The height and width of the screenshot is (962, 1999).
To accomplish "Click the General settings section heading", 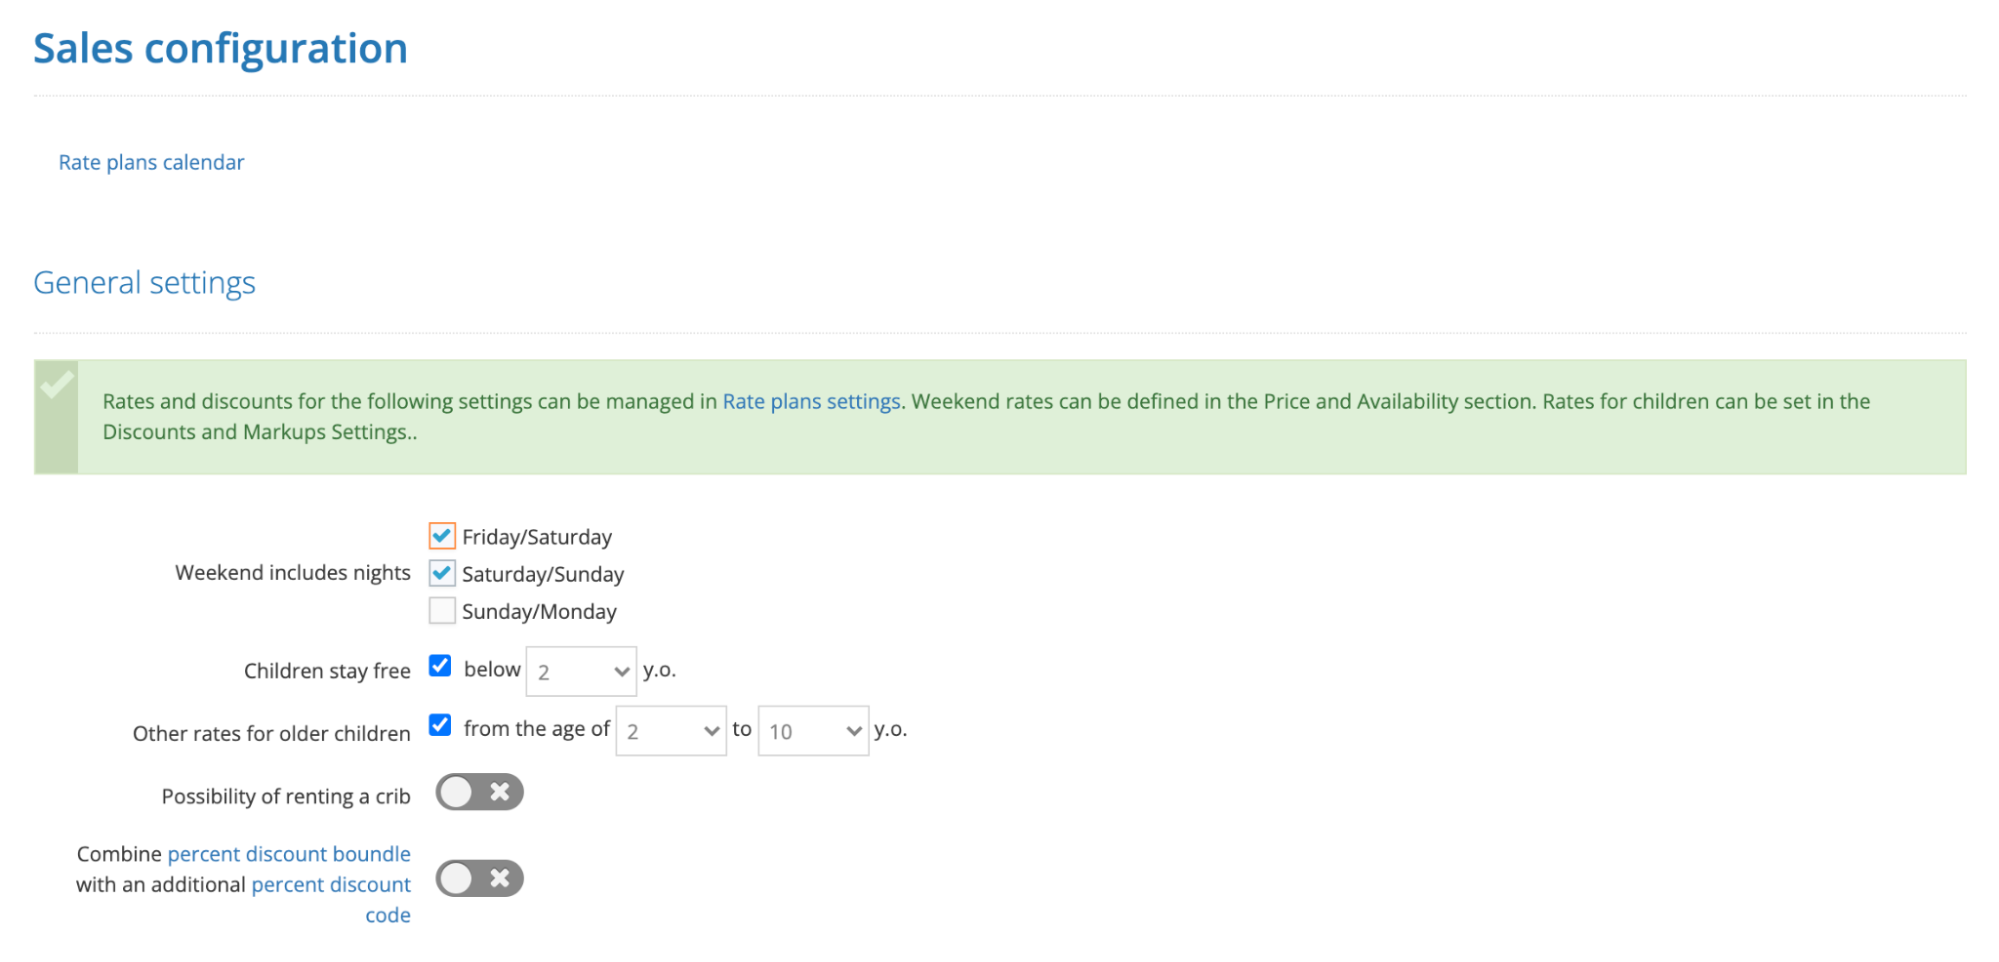I will pyautogui.click(x=144, y=283).
